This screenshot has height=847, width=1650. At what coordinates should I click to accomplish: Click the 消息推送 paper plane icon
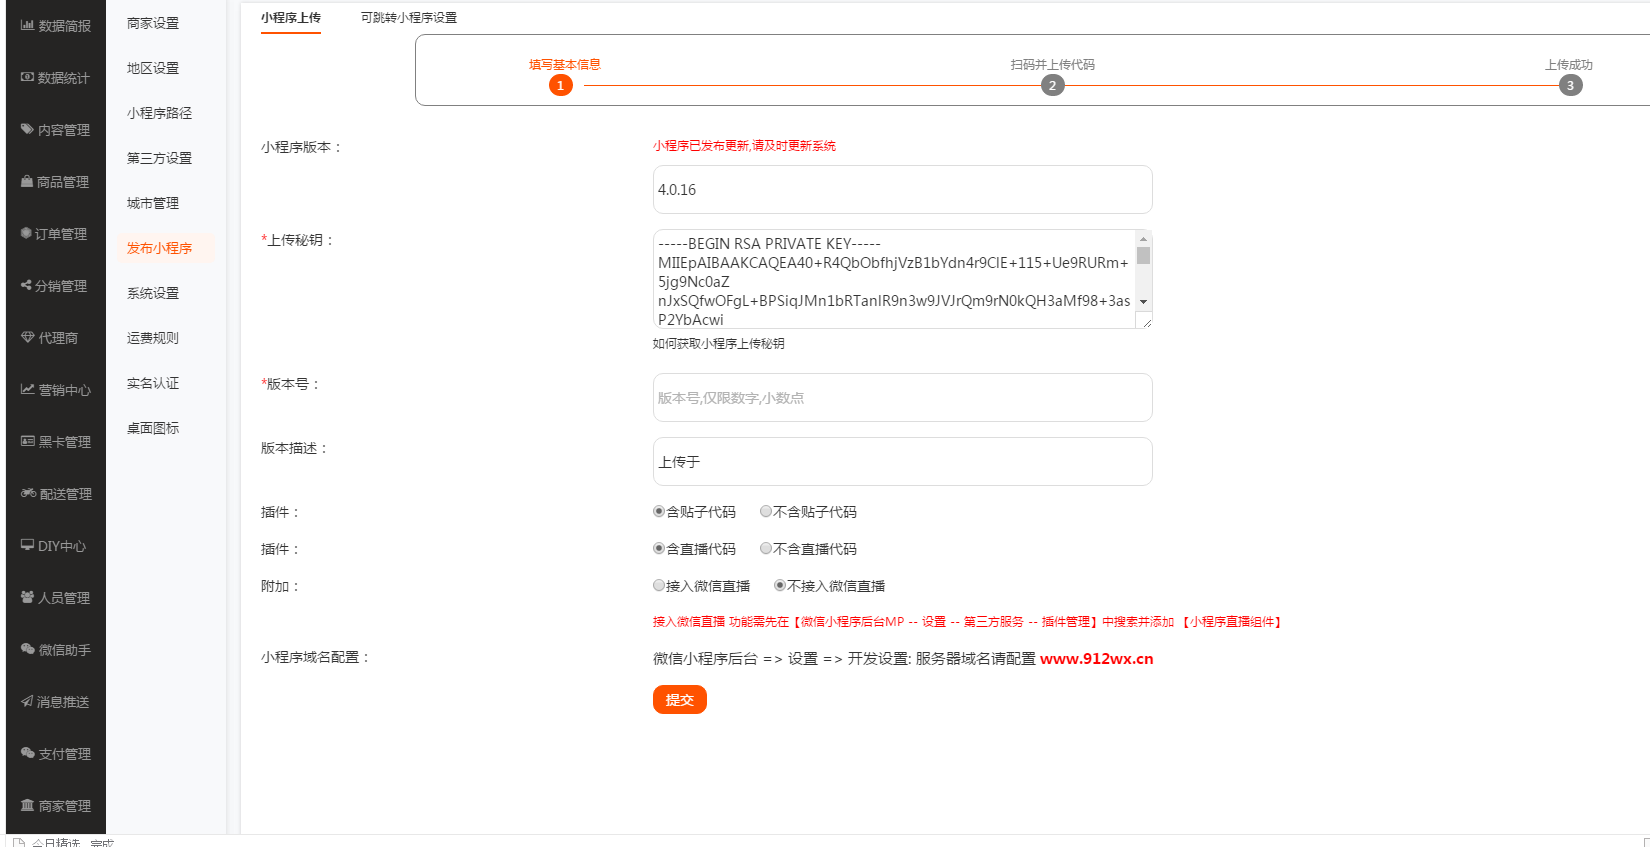pos(27,701)
